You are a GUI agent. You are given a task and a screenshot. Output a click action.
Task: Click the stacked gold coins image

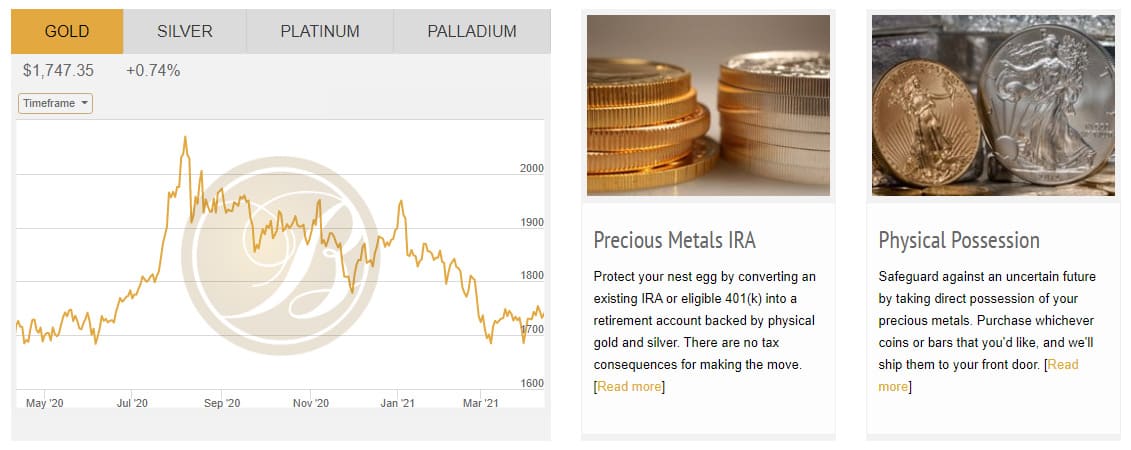coord(708,105)
